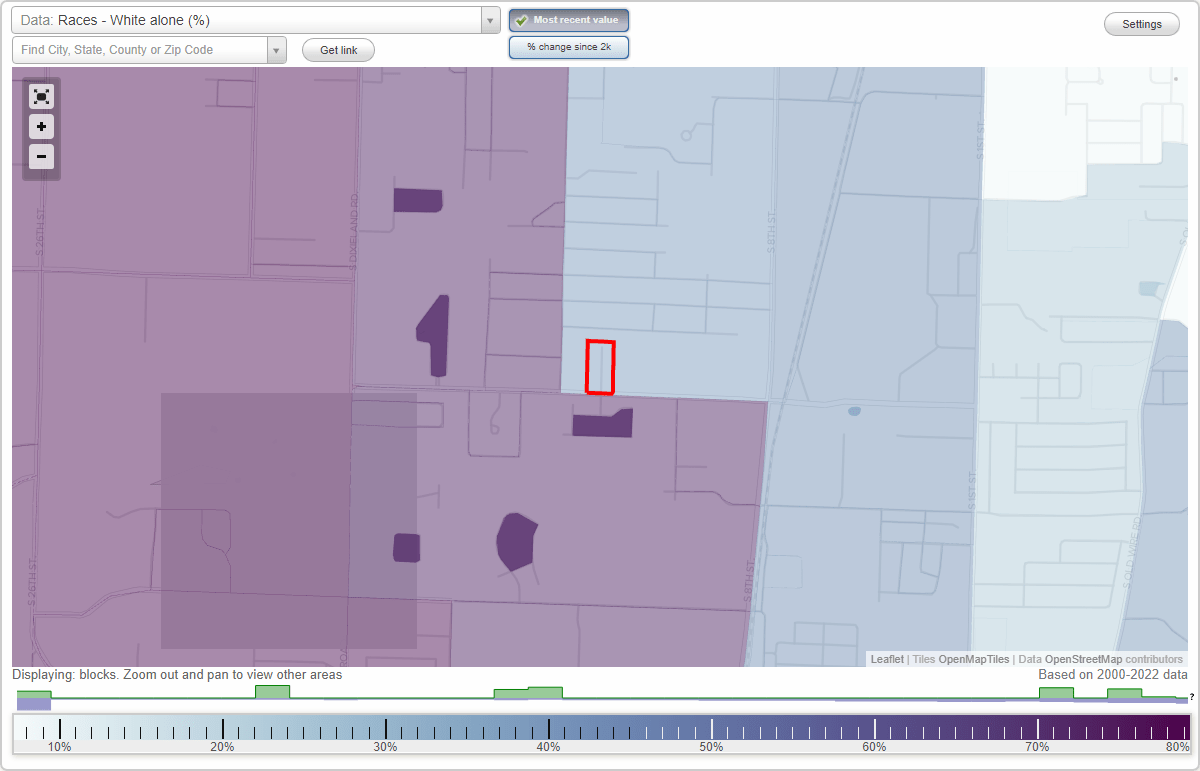Switch to % change since 2k
This screenshot has height=771, width=1200.
pos(569,47)
